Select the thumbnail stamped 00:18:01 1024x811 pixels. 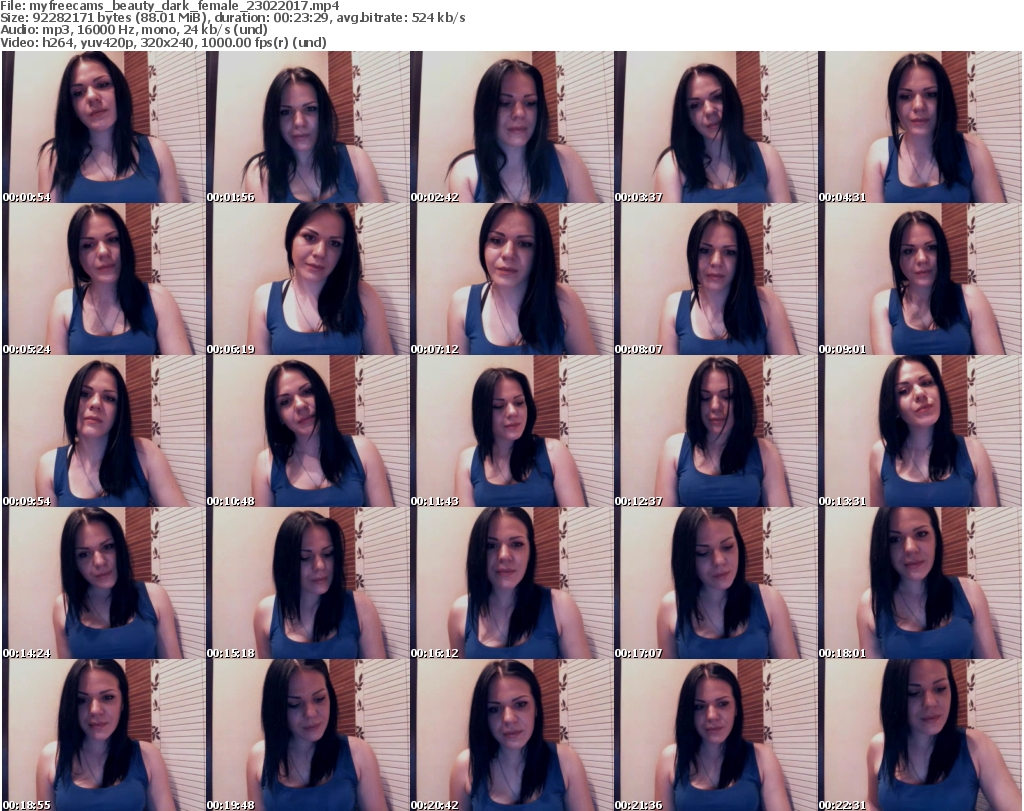(x=920, y=583)
